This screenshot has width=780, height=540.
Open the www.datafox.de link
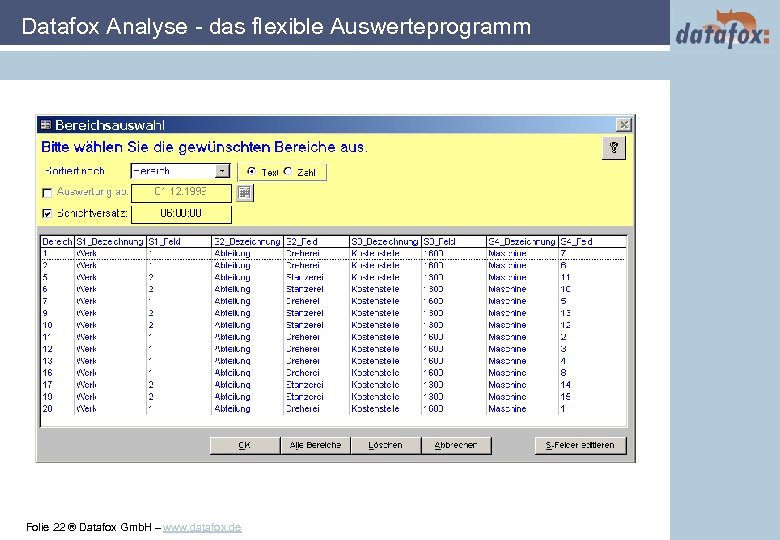[x=202, y=527]
